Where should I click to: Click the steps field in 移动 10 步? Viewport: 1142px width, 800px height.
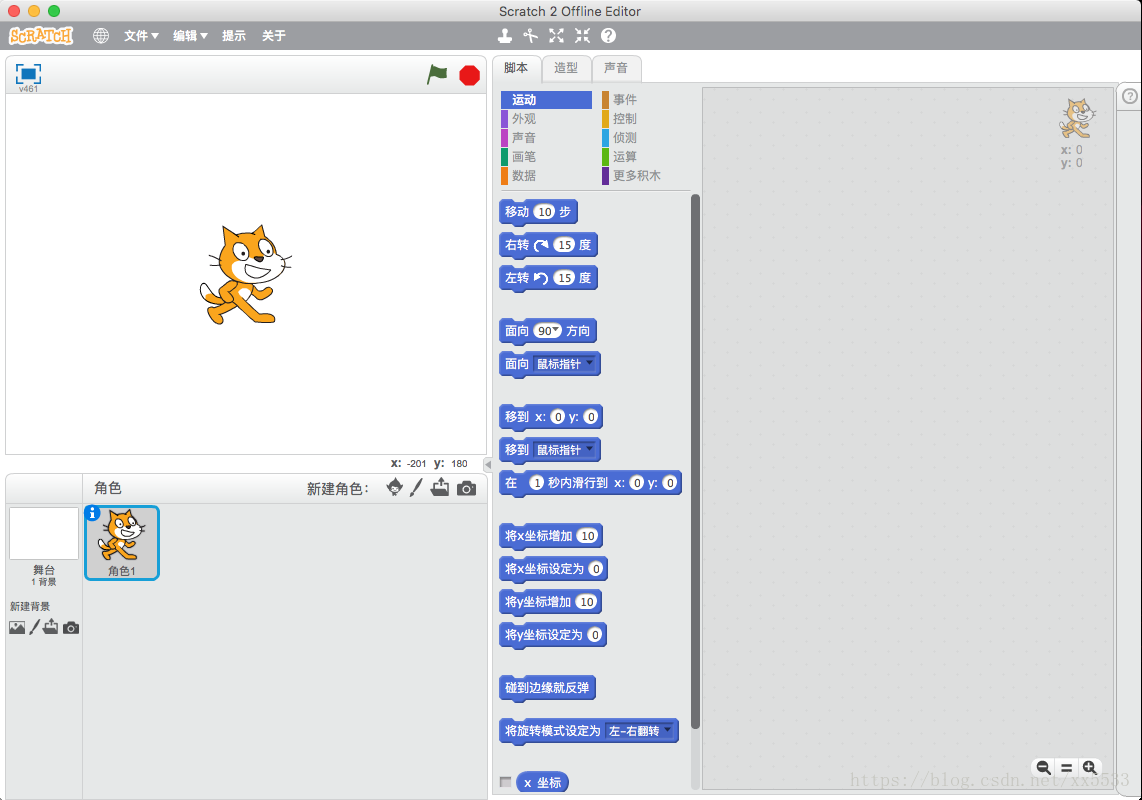(x=545, y=211)
